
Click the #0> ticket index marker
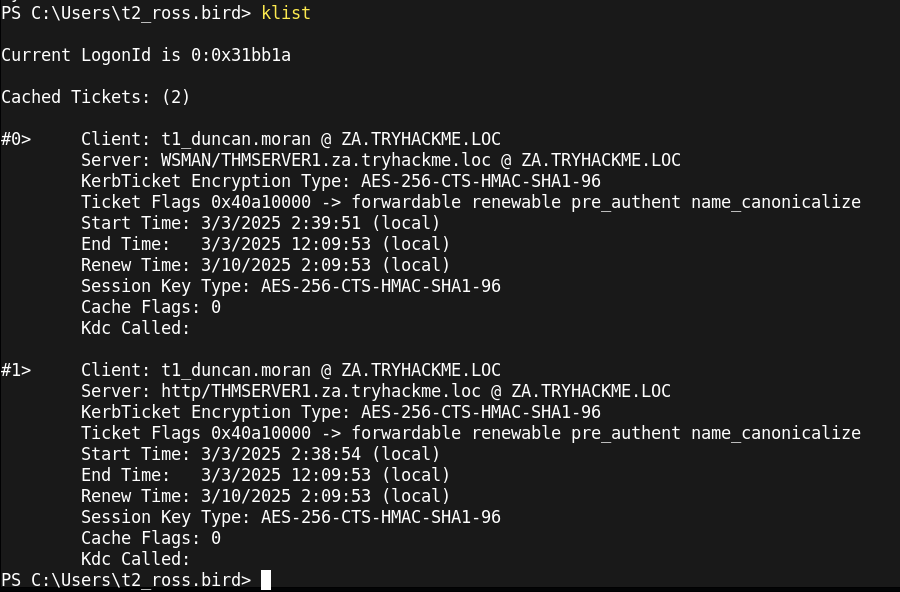tap(16, 139)
